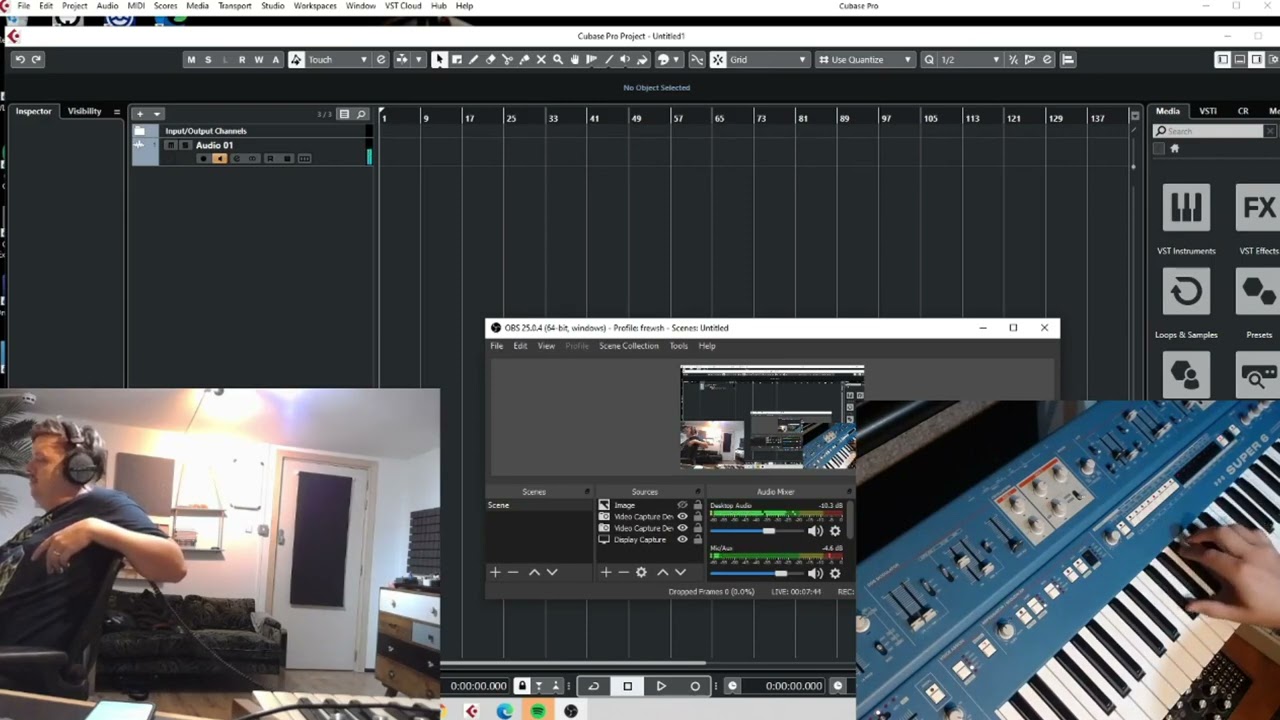1280x720 pixels.
Task: Click the transport Record button
Action: 695,686
